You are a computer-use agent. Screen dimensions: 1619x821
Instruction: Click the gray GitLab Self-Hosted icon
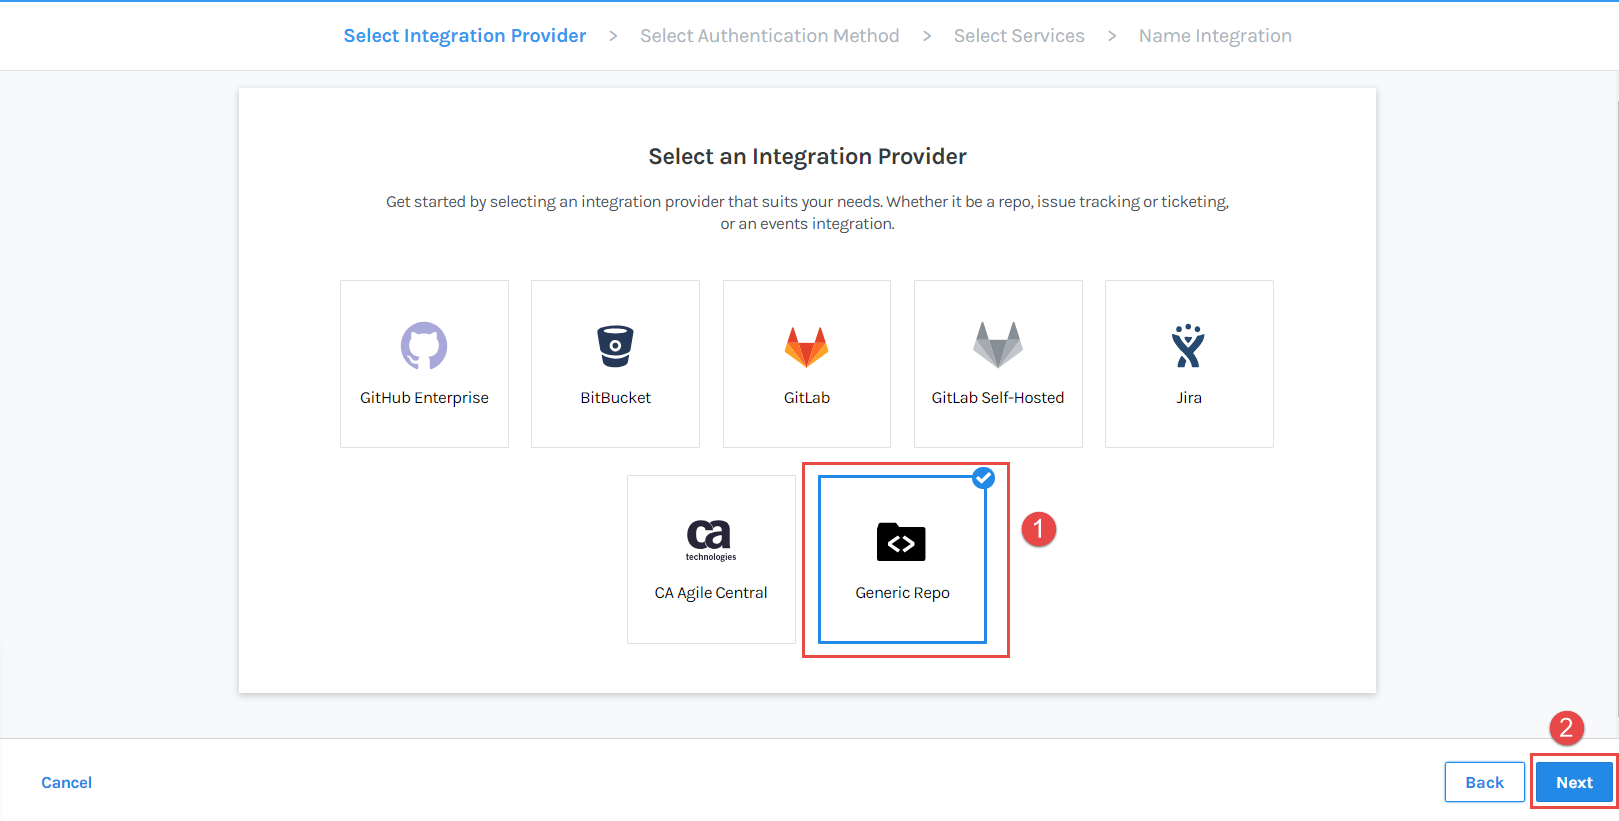pyautogui.click(x=998, y=345)
